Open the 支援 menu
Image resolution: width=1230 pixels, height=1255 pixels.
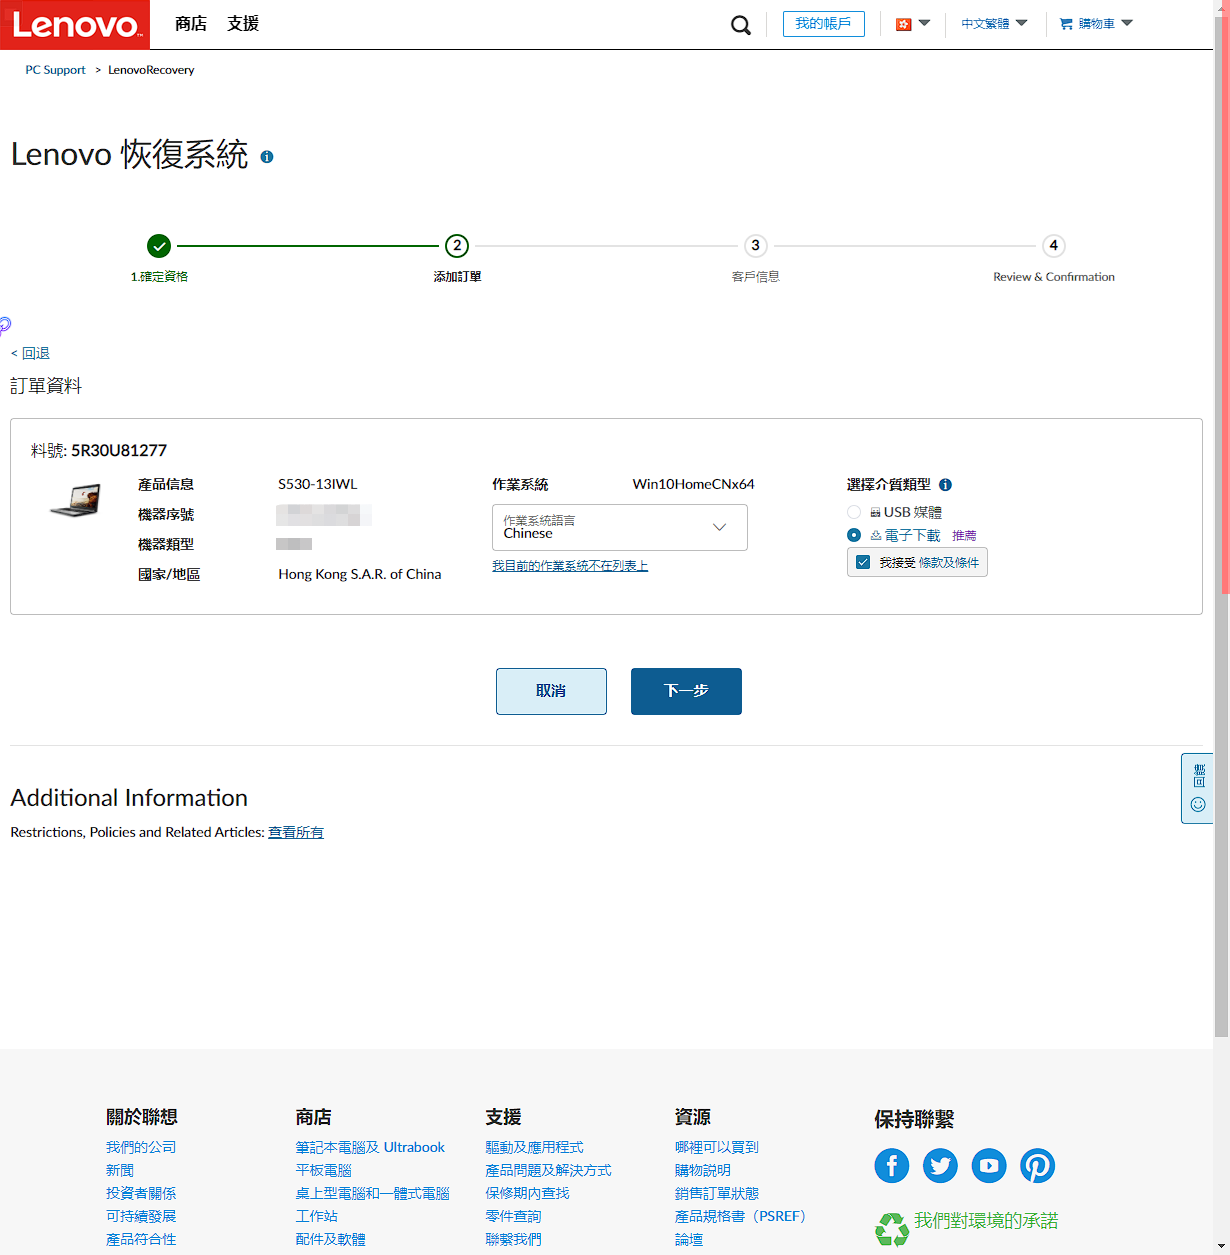click(243, 24)
